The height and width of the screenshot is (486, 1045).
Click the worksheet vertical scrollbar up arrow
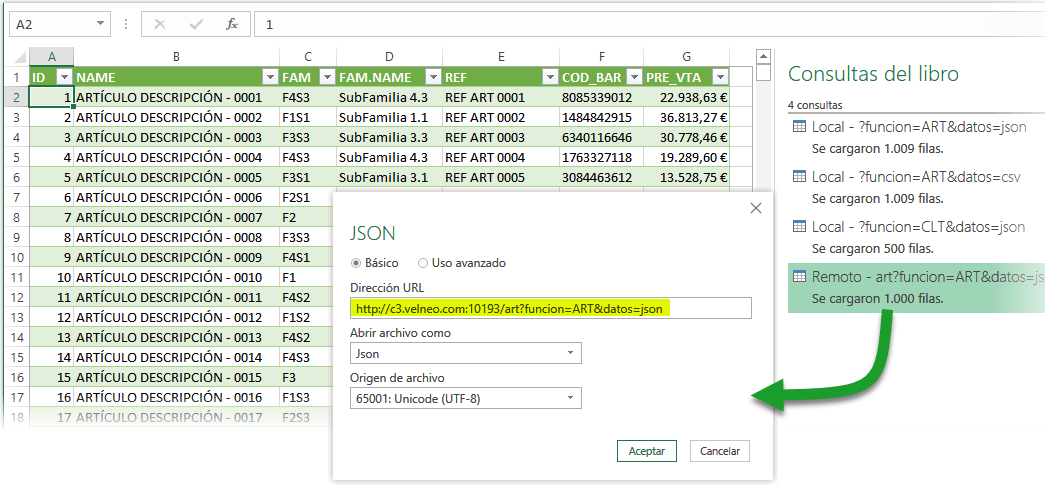764,56
